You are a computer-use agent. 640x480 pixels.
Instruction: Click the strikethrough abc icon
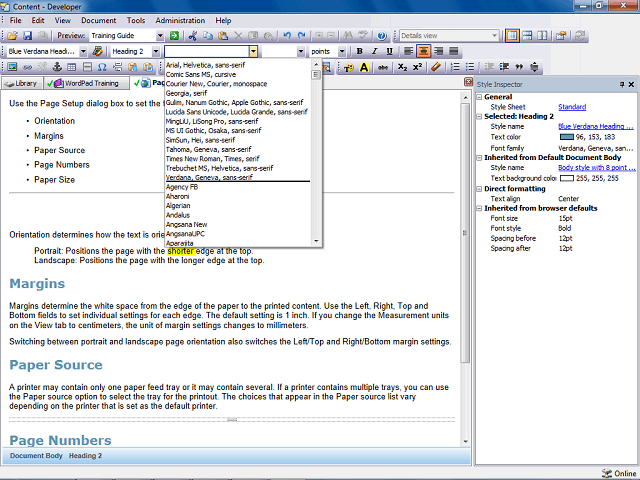tap(383, 67)
